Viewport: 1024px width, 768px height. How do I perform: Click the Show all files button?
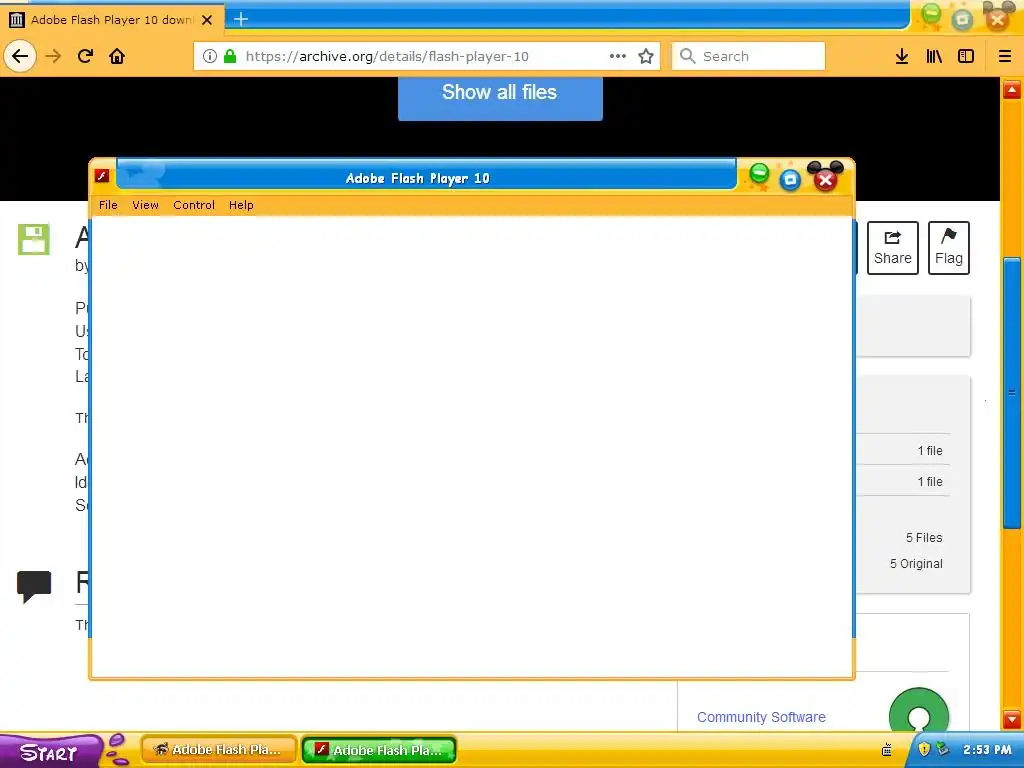click(x=500, y=97)
